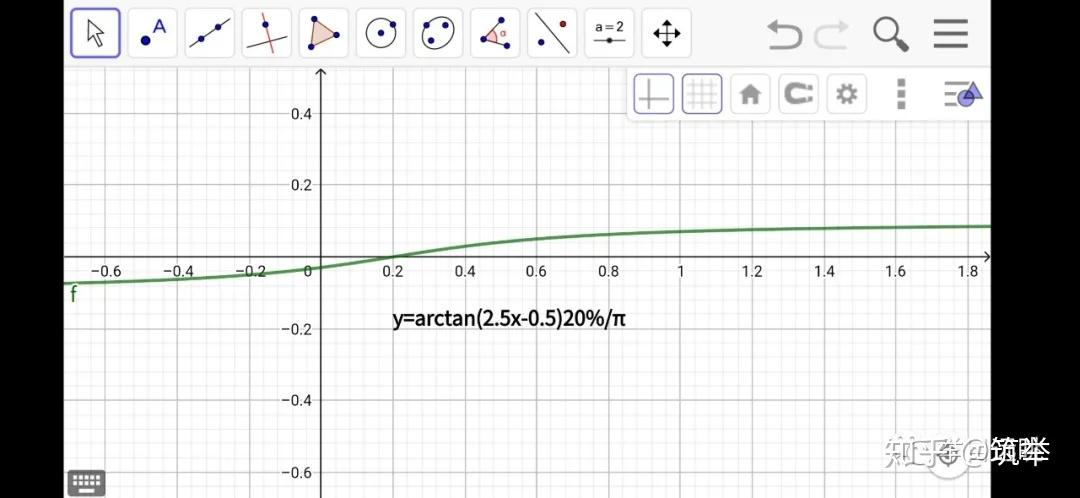The width and height of the screenshot is (1080, 498).
Task: Undo the last action
Action: 785,34
